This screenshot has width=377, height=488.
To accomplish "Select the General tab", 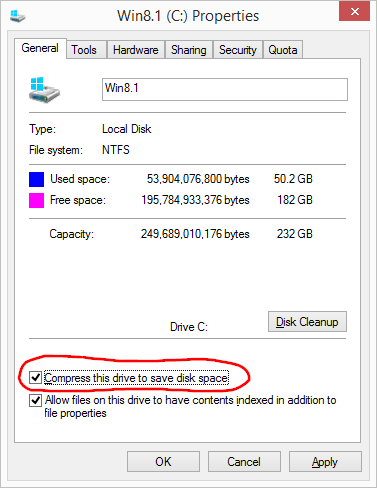I will pyautogui.click(x=40, y=48).
